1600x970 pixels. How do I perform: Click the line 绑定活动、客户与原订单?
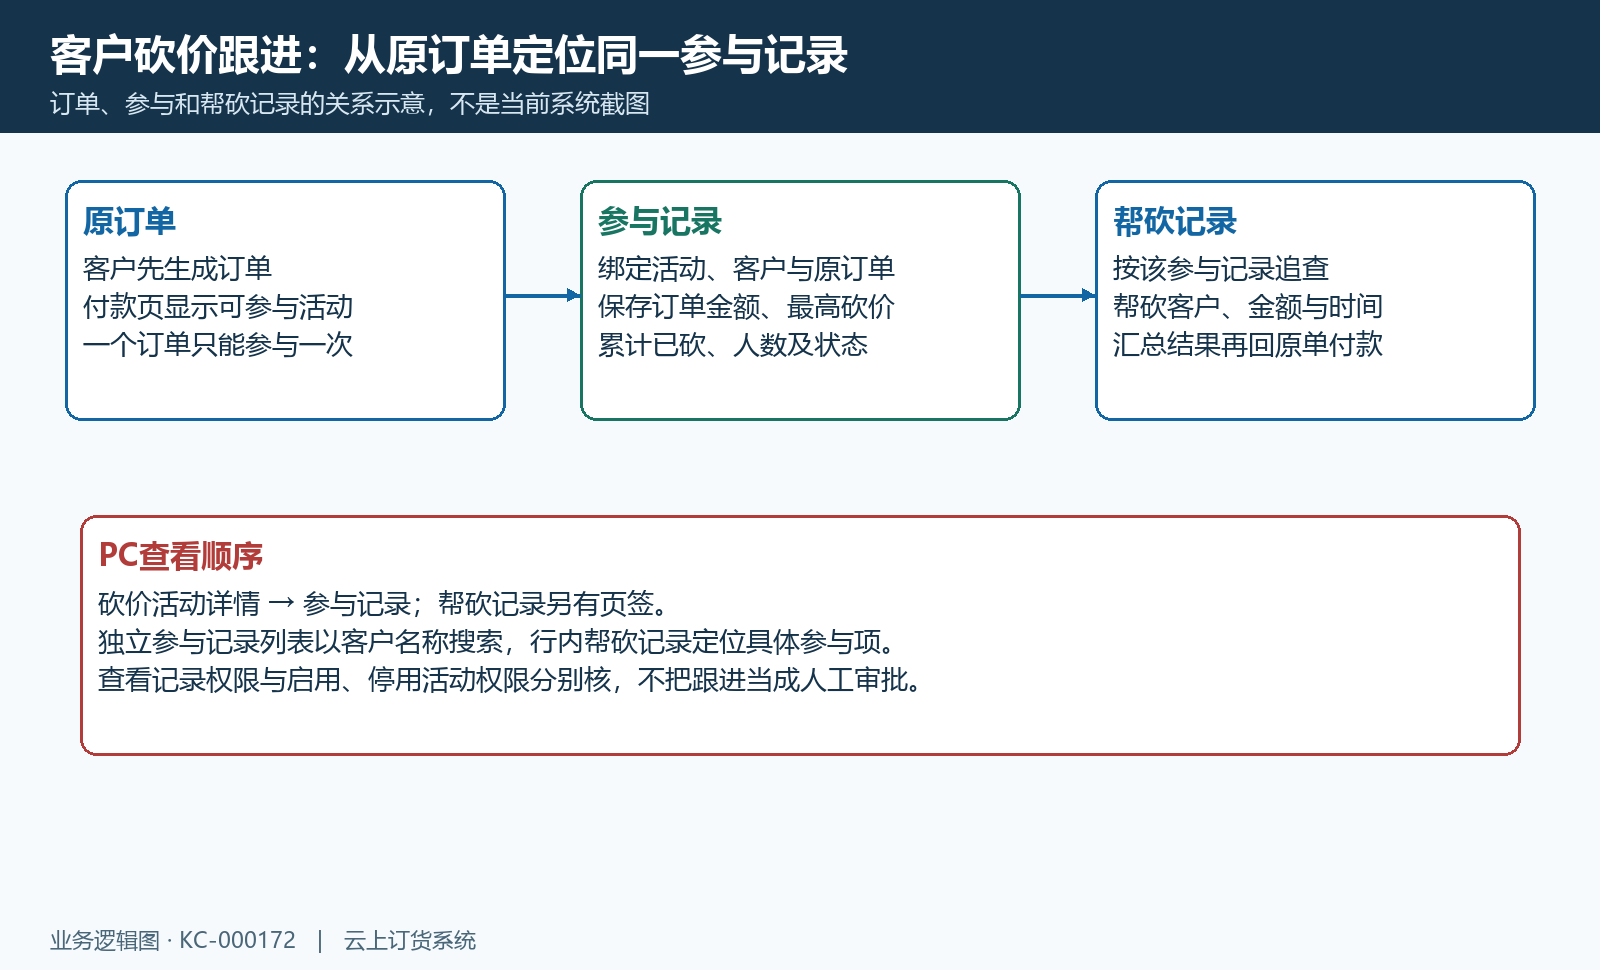point(746,268)
